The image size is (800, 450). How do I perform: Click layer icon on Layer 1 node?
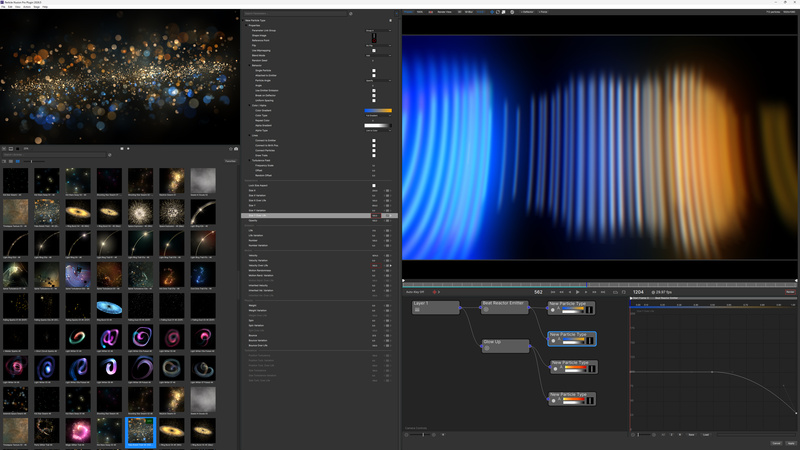click(x=417, y=309)
